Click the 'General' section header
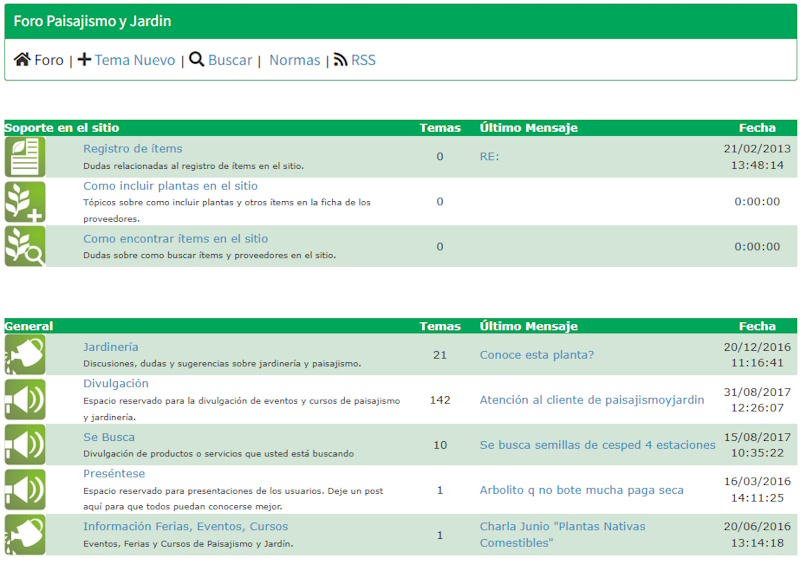 click(29, 326)
